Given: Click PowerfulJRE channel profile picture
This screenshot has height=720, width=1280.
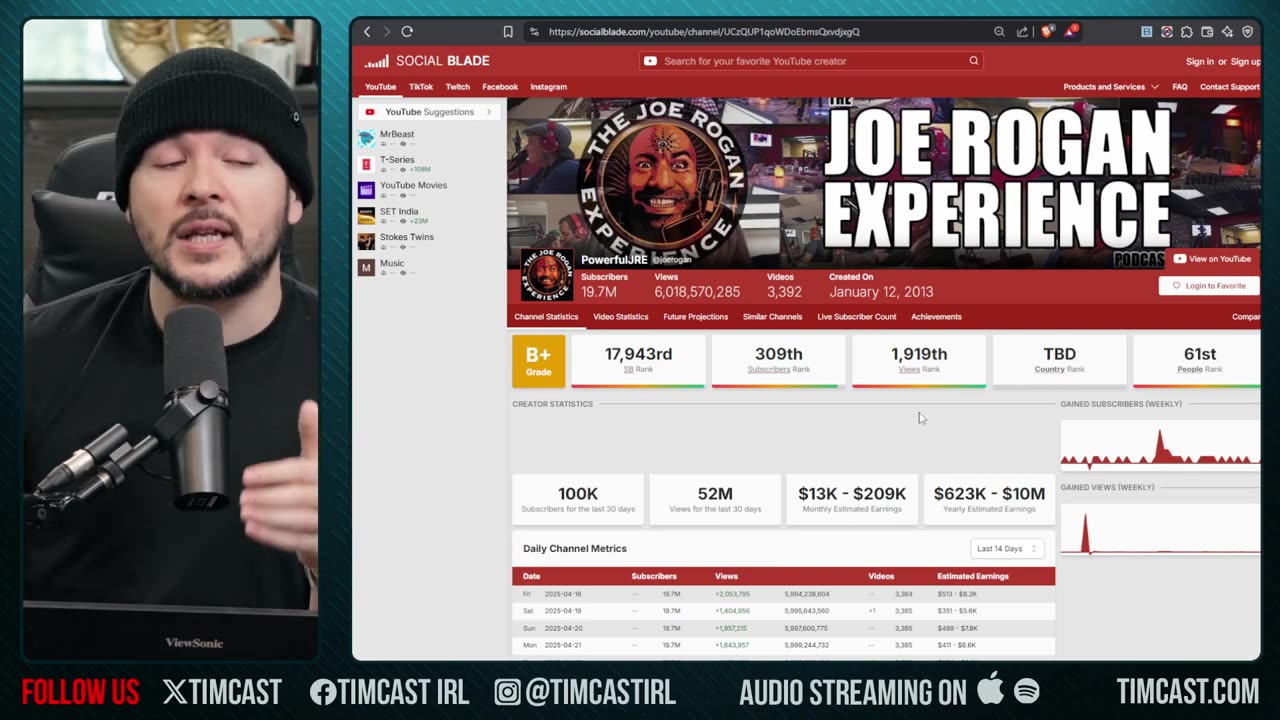Looking at the screenshot, I should (547, 275).
